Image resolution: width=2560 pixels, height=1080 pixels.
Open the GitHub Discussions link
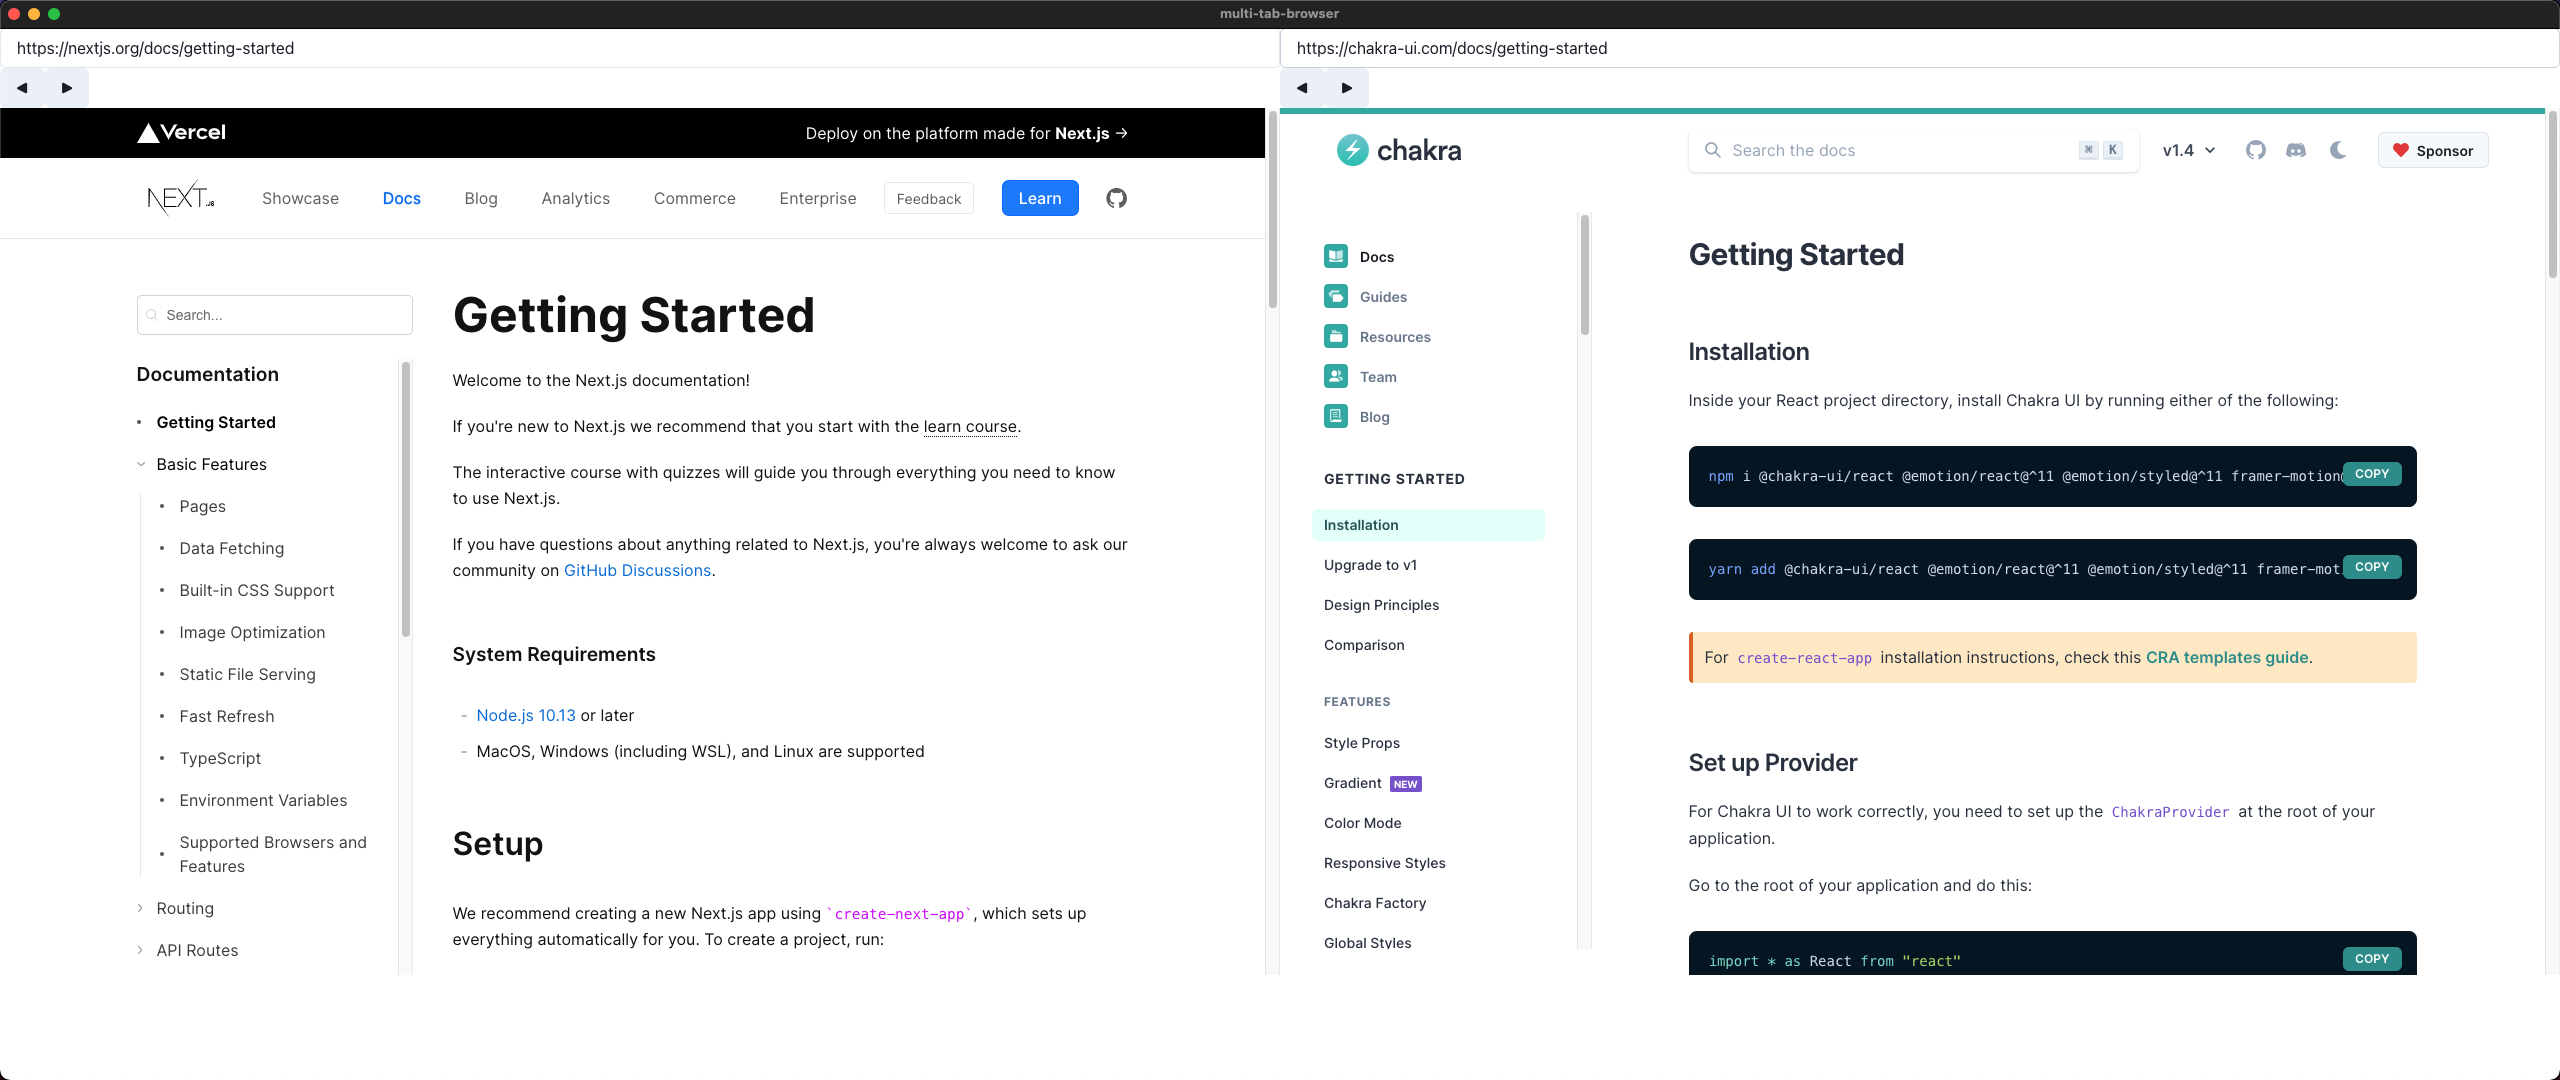(x=638, y=570)
